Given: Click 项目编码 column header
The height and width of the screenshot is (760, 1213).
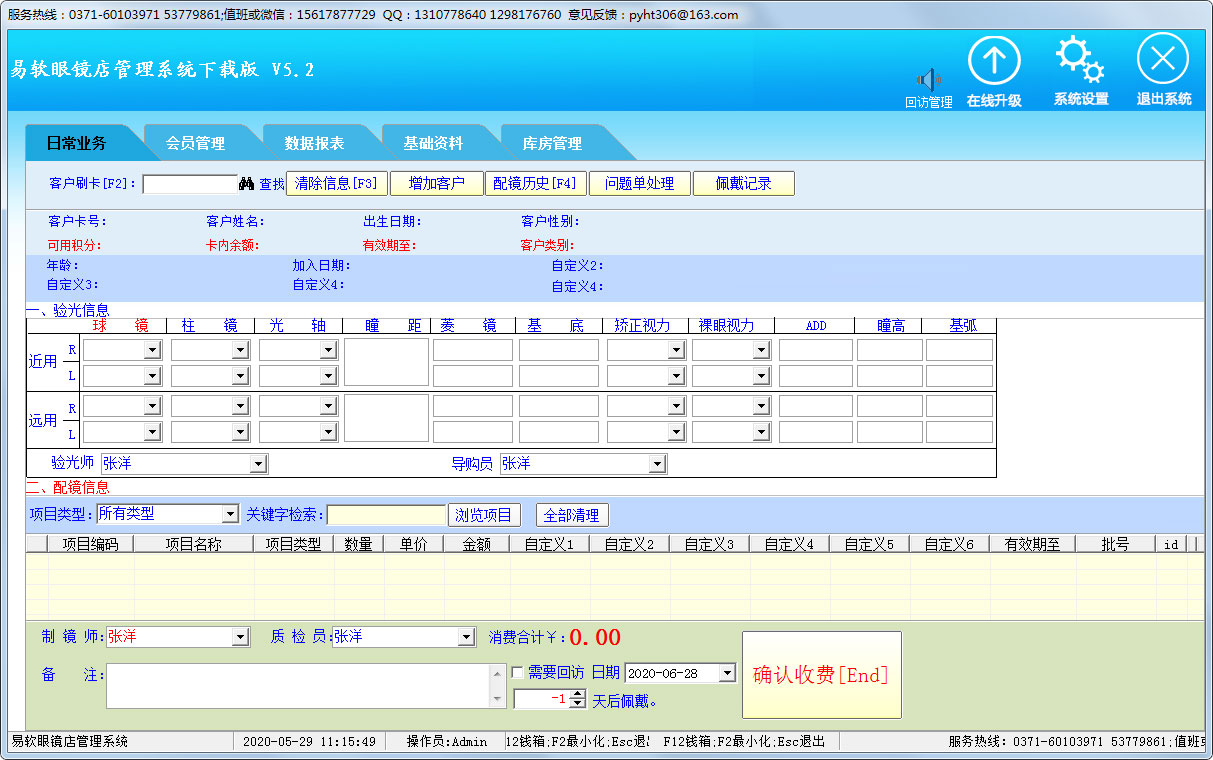Looking at the screenshot, I should (91, 544).
